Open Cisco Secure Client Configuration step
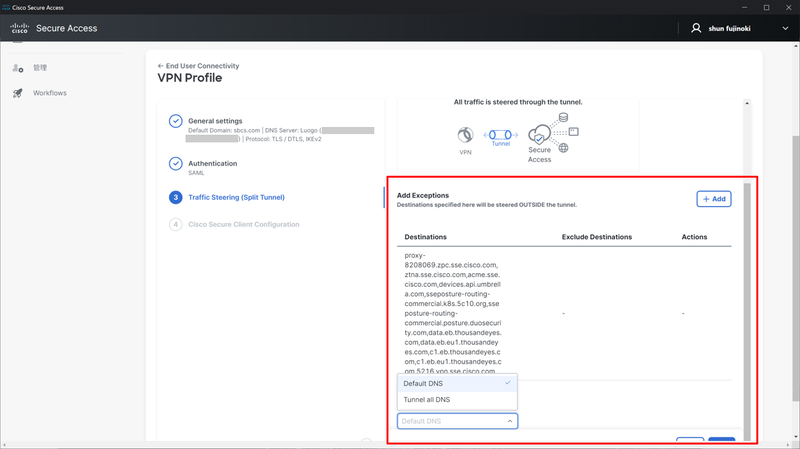Image resolution: width=800 pixels, height=449 pixels. coord(244,224)
